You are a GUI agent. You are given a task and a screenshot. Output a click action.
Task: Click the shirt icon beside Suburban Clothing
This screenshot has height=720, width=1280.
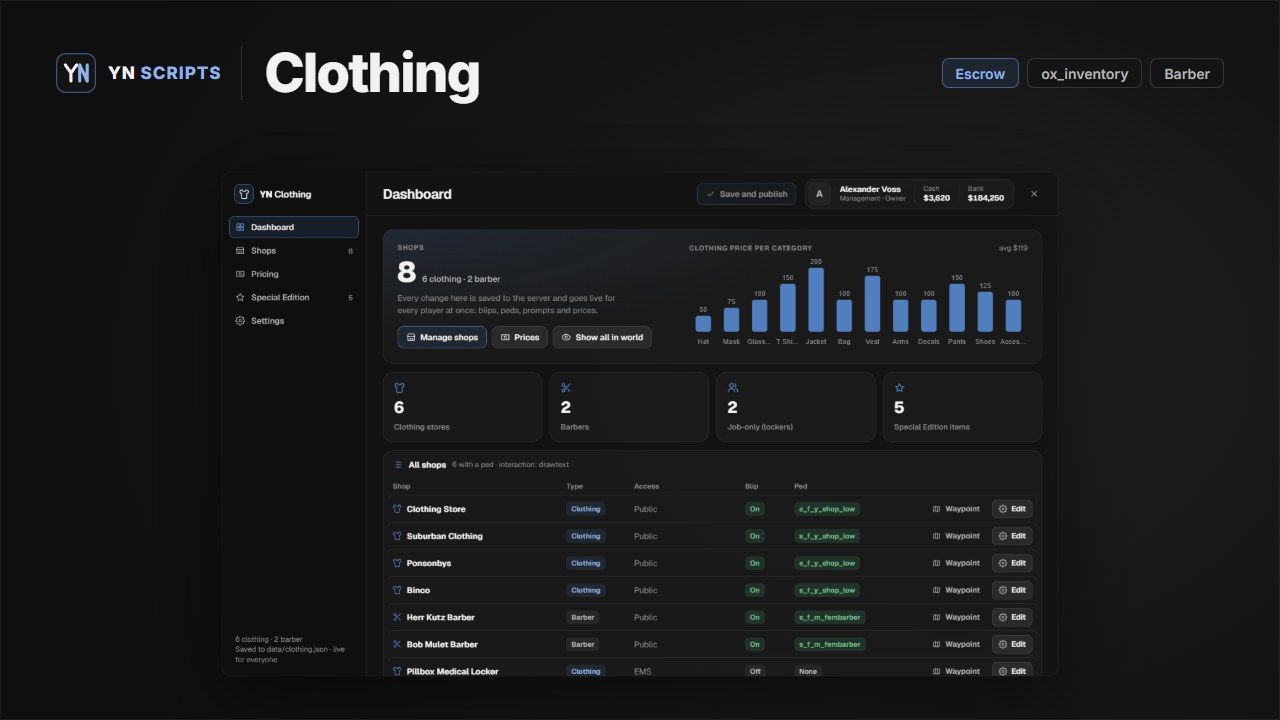point(397,536)
